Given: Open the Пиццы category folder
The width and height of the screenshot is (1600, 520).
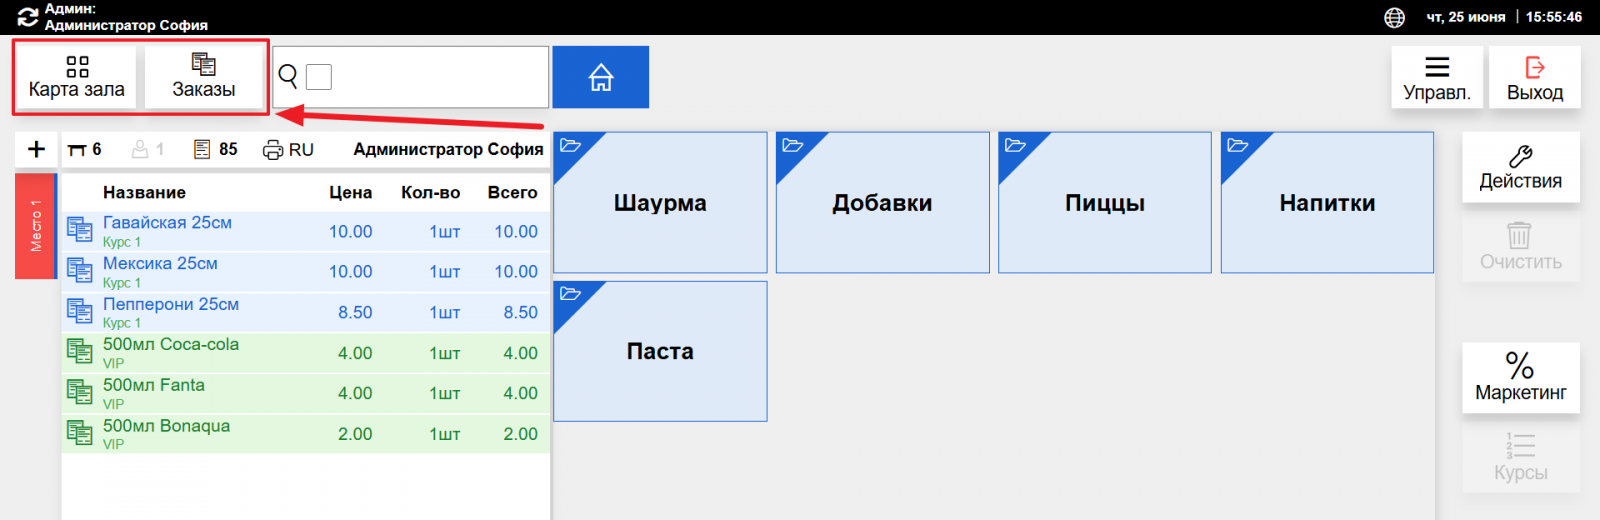Looking at the screenshot, I should pos(1105,203).
